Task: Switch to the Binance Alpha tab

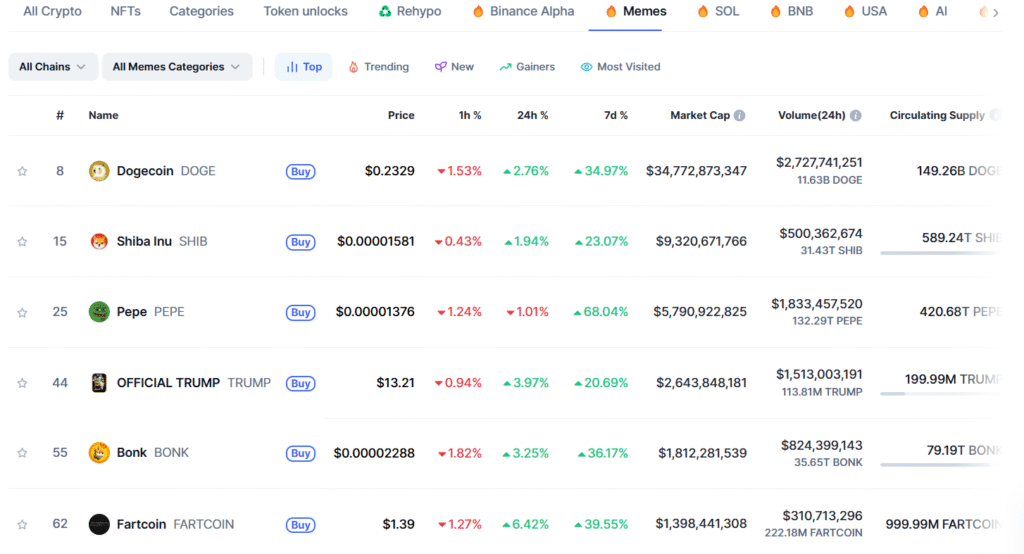Action: click(x=524, y=11)
